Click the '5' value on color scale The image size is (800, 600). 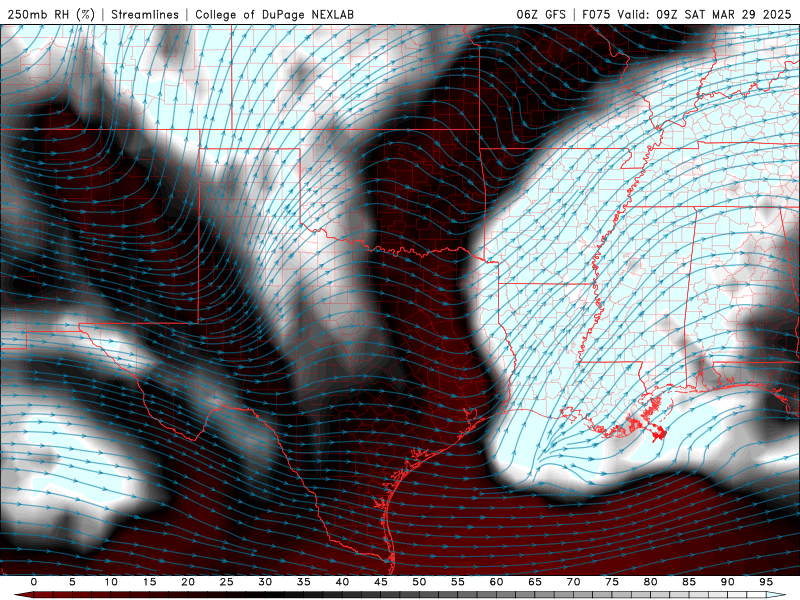[72, 582]
